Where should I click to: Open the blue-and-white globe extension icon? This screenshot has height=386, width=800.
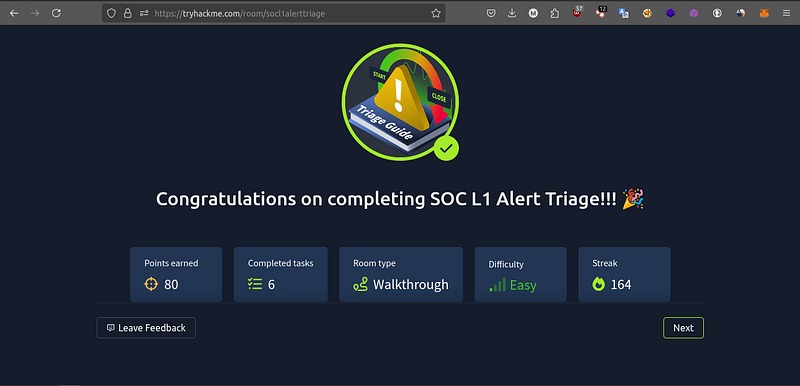[x=740, y=14]
